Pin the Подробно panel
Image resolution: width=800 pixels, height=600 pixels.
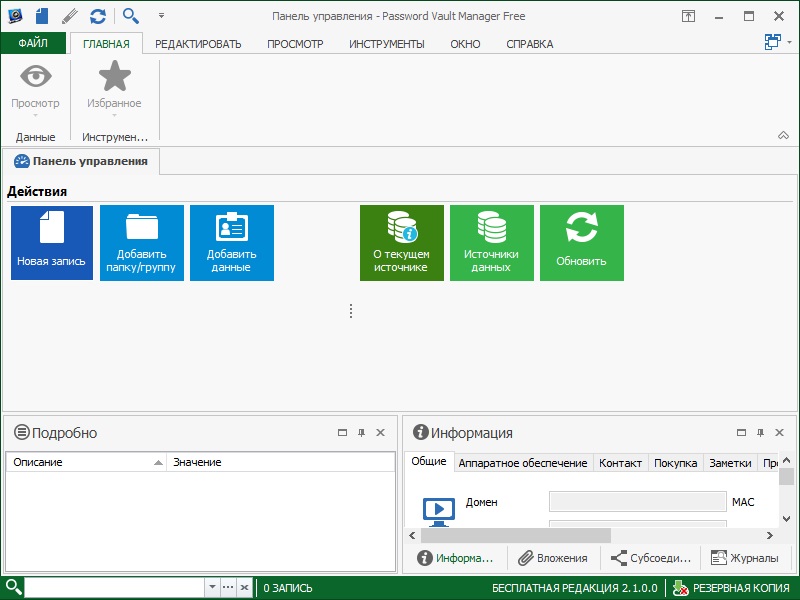click(x=361, y=433)
